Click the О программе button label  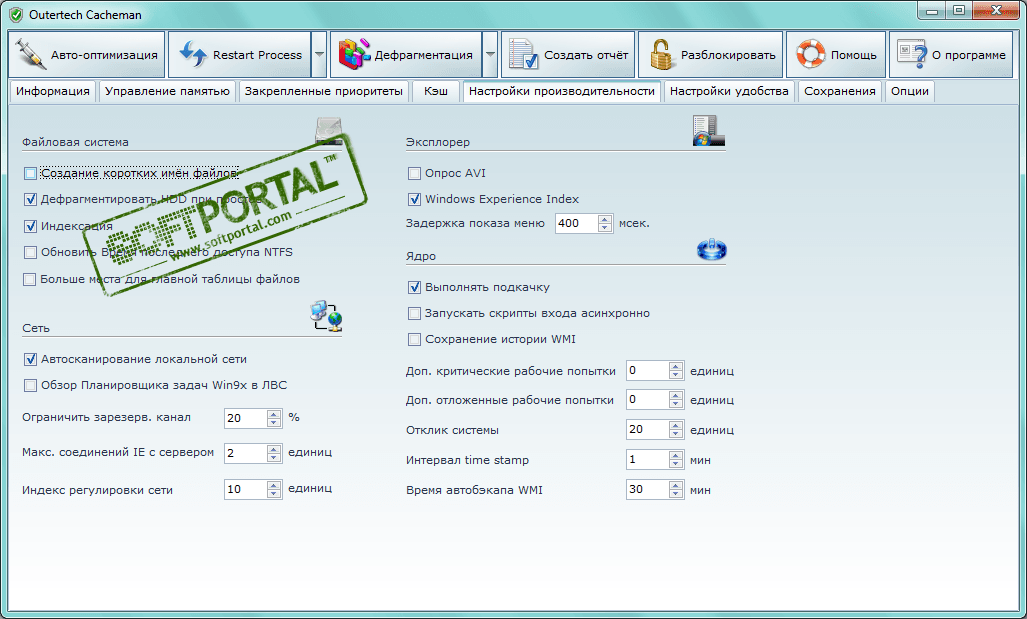(969, 55)
